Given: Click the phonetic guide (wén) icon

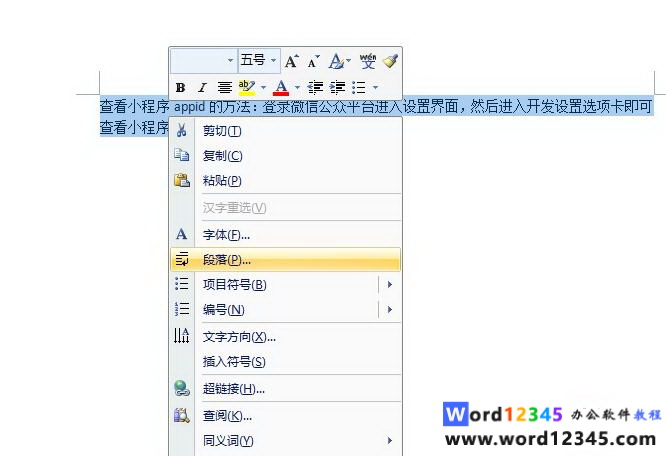Looking at the screenshot, I should (x=368, y=62).
